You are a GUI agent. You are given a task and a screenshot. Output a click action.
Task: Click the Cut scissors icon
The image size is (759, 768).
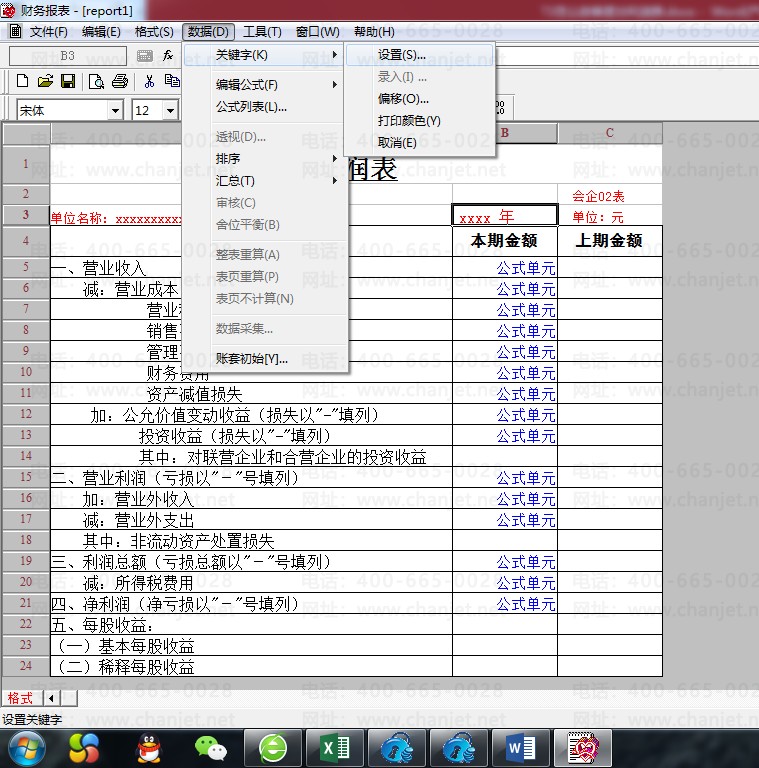(x=149, y=81)
